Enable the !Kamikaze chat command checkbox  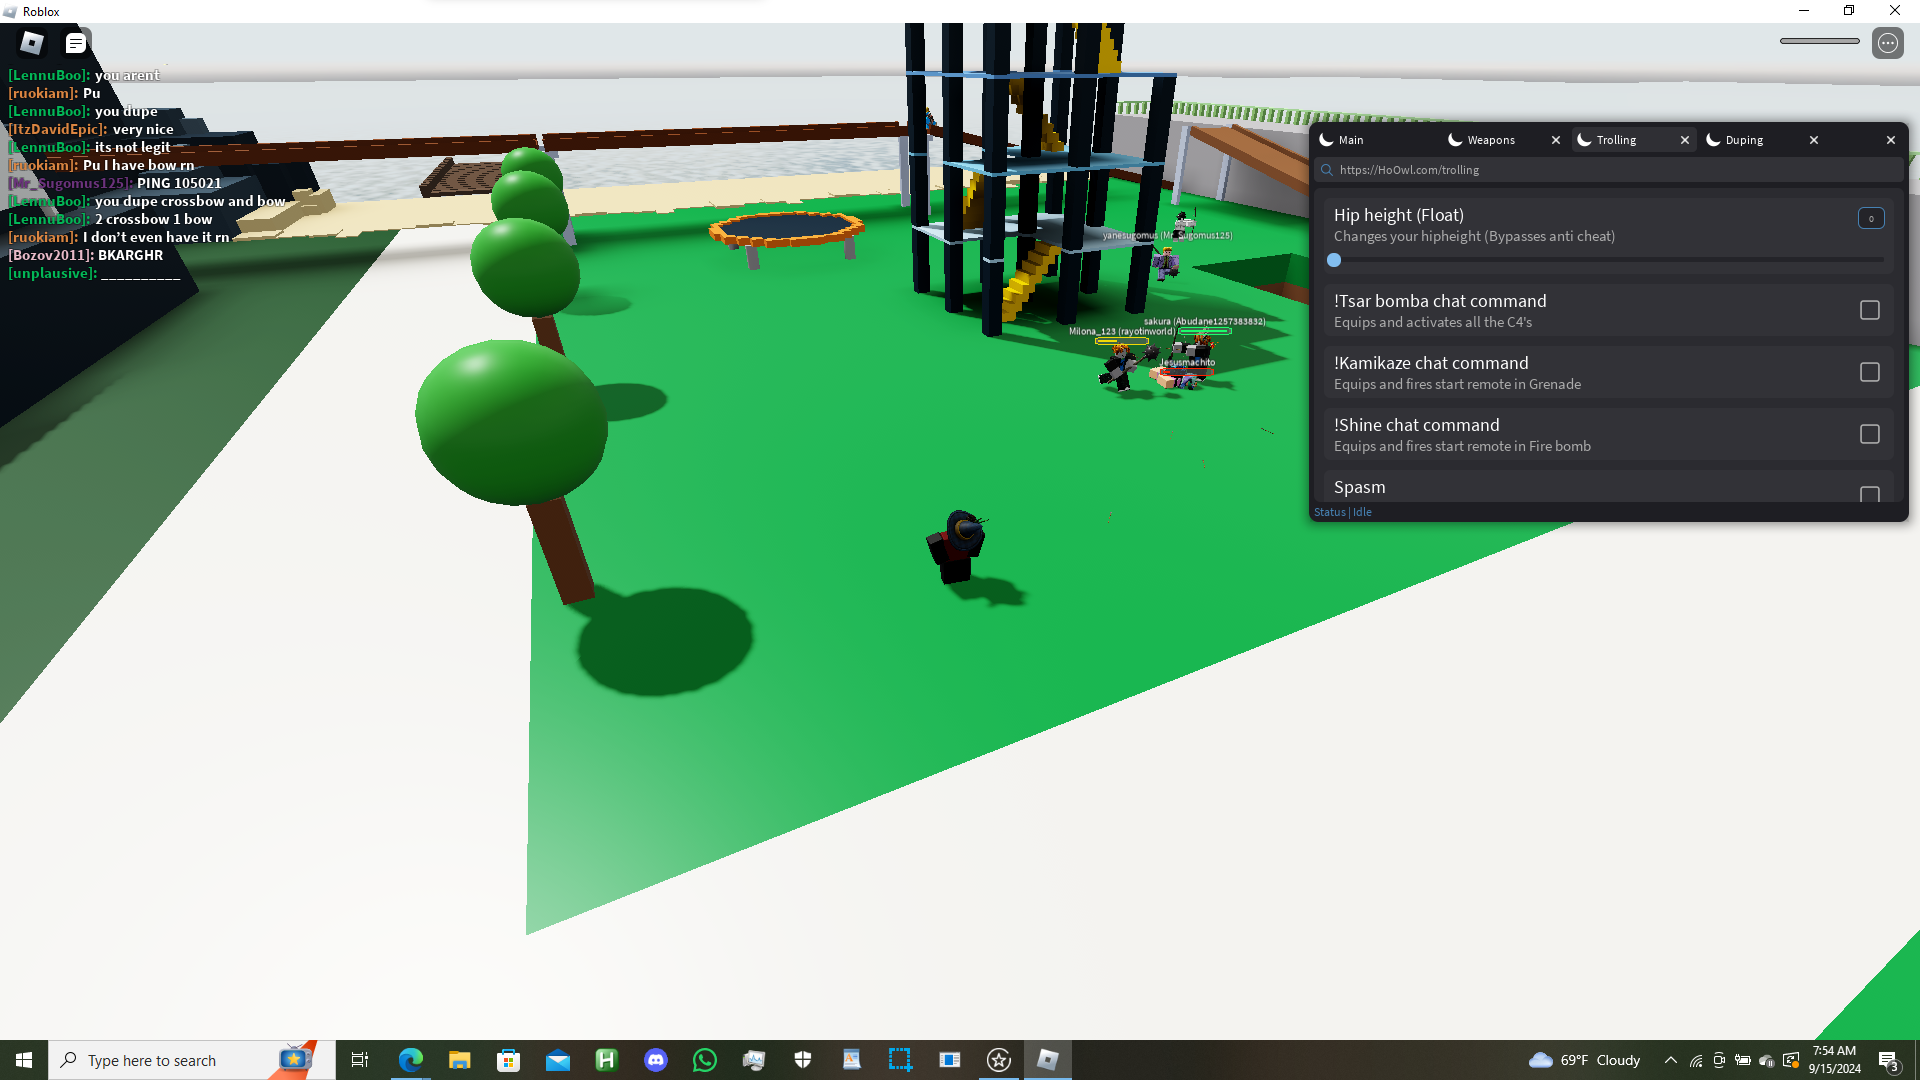[1870, 372]
